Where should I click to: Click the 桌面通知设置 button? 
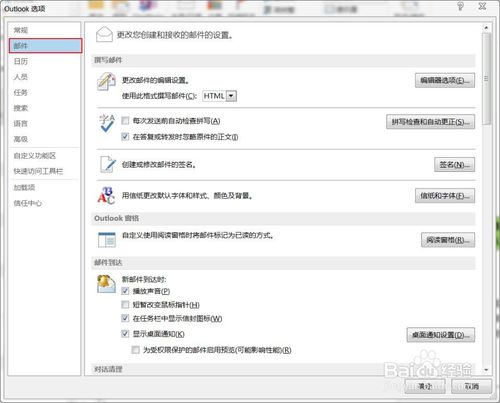click(x=441, y=335)
